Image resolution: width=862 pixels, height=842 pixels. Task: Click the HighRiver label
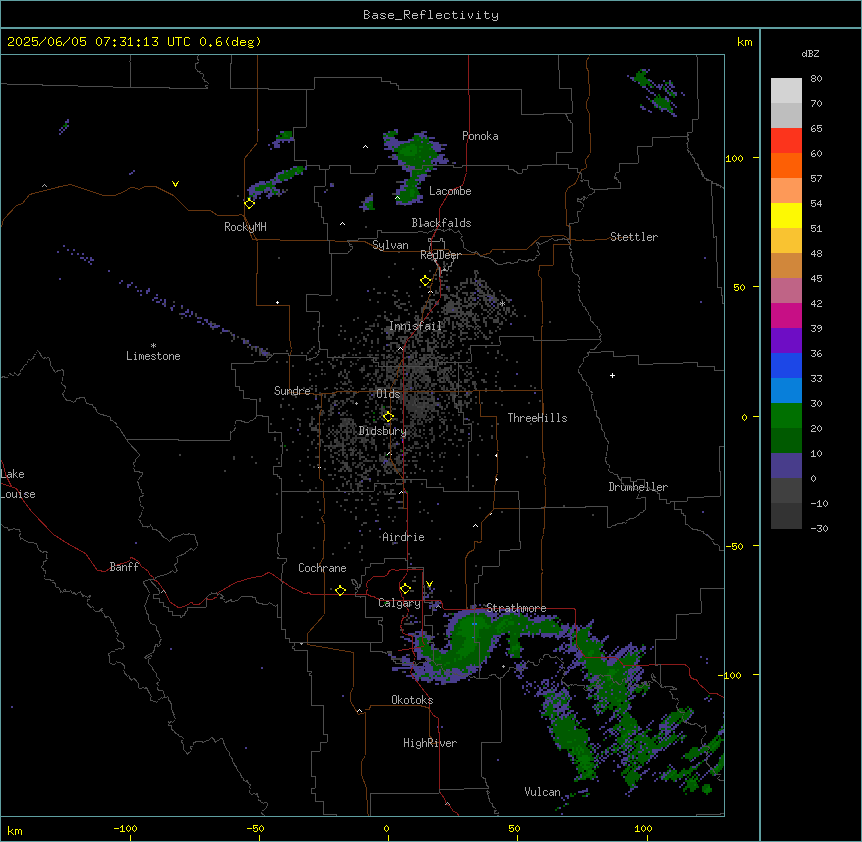point(430,743)
